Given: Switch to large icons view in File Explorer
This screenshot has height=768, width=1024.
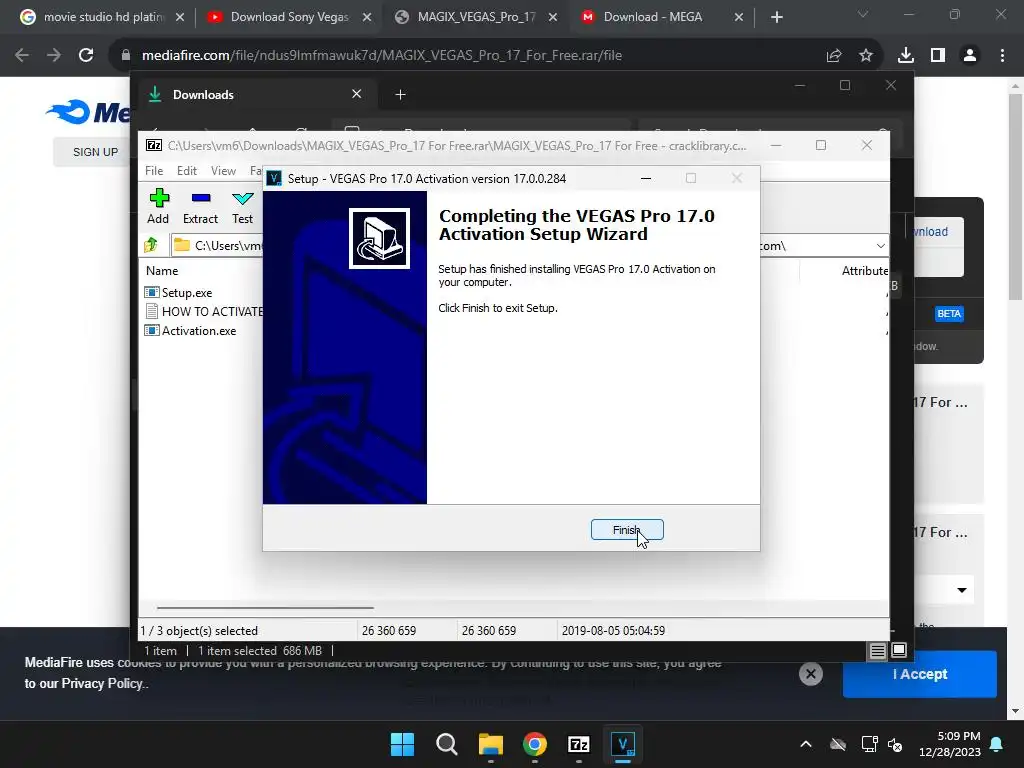Looking at the screenshot, I should coord(899,650).
